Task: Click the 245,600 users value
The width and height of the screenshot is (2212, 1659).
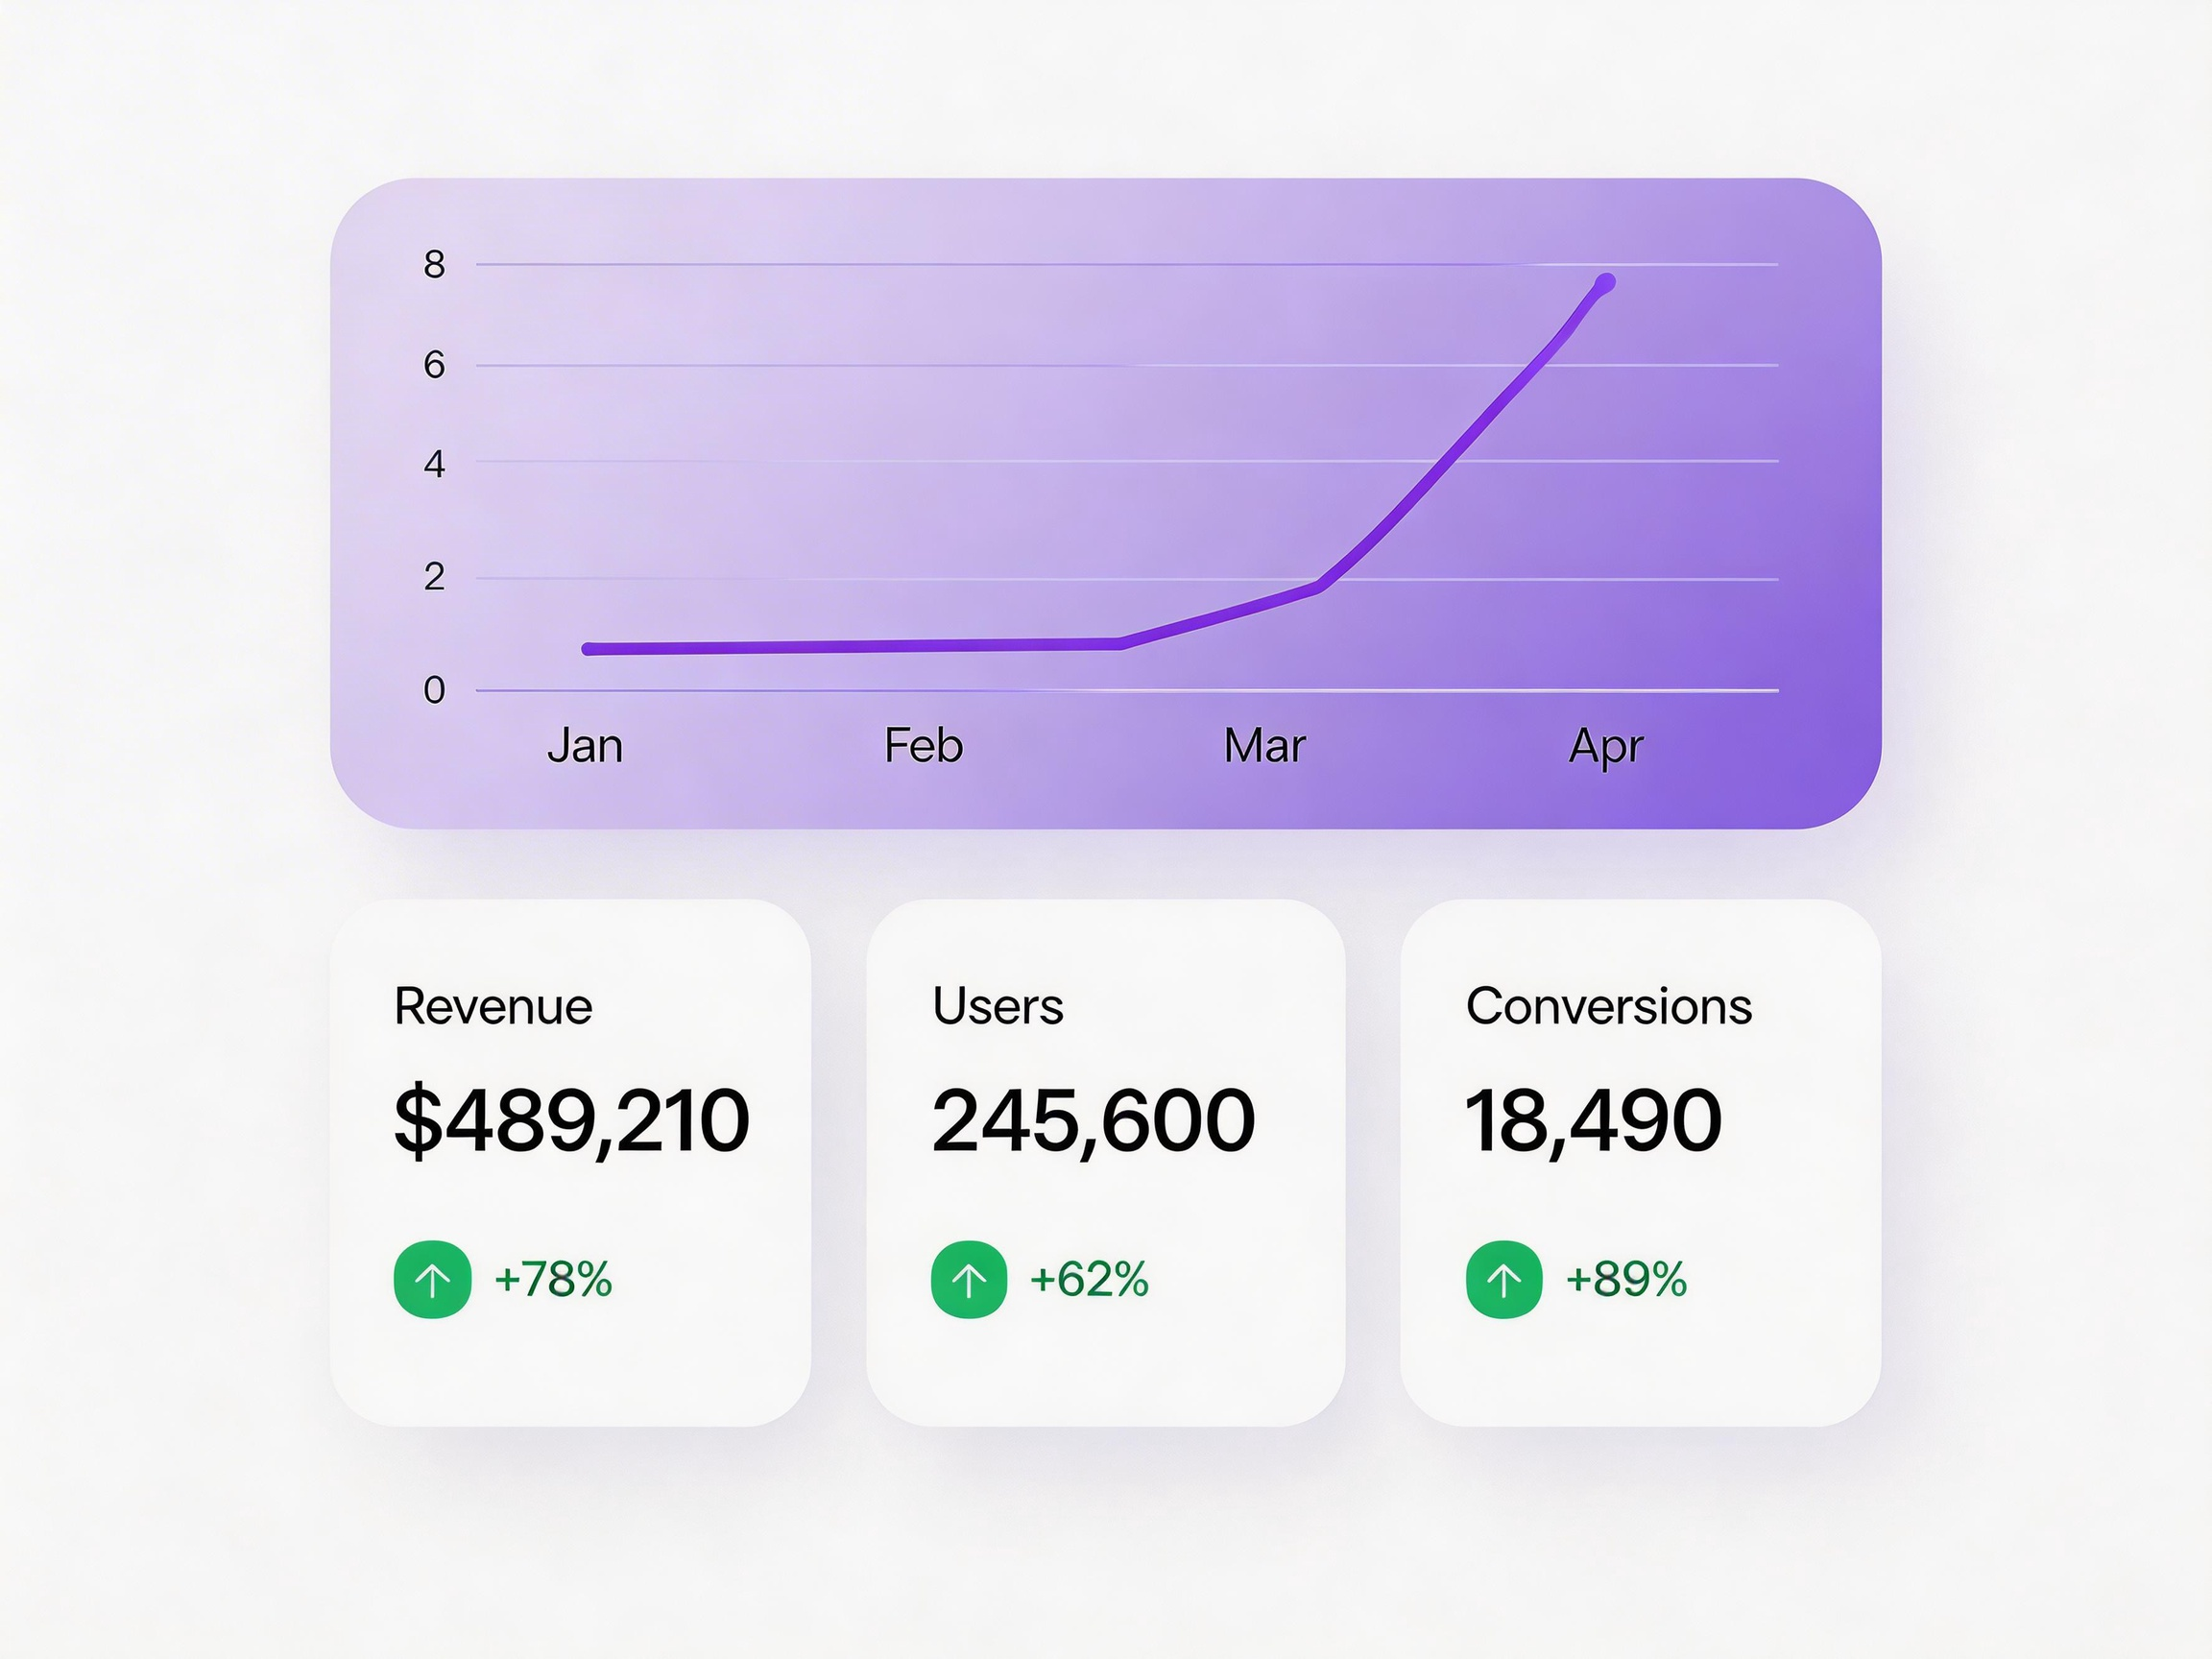Action: coord(1093,1120)
